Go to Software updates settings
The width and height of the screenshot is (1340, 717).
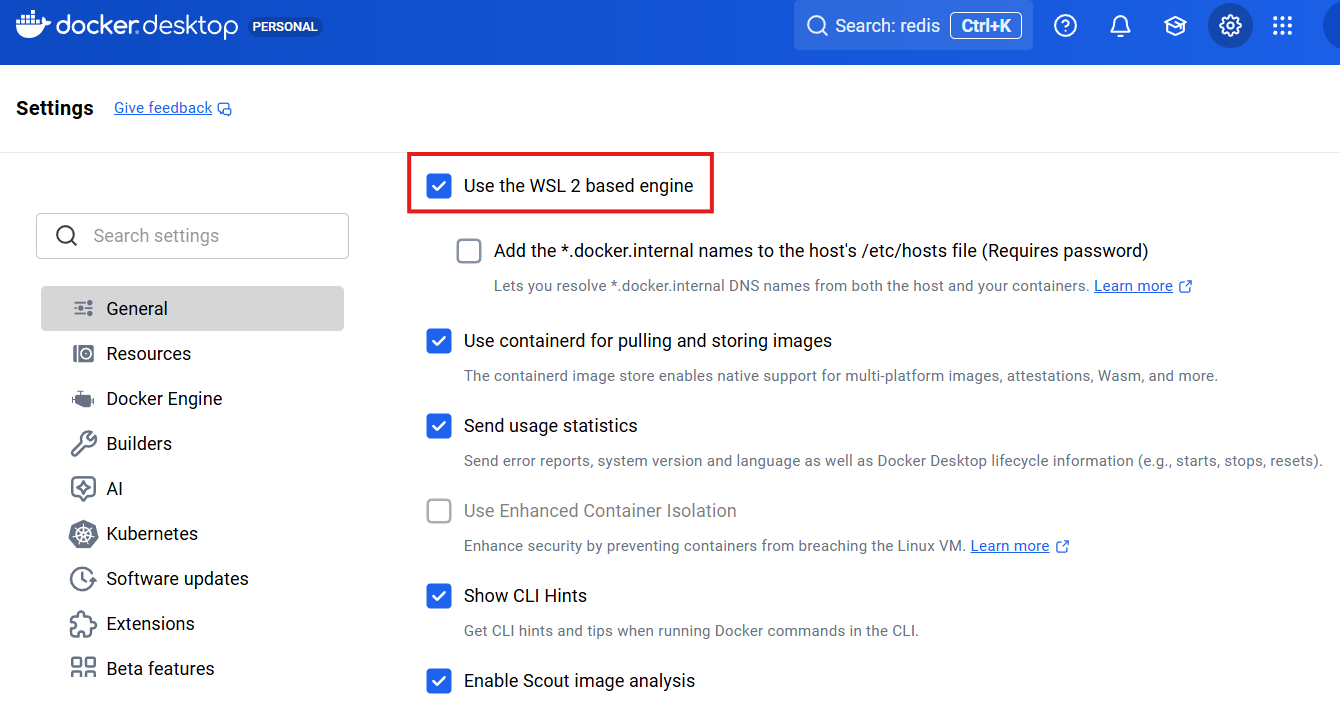(177, 579)
